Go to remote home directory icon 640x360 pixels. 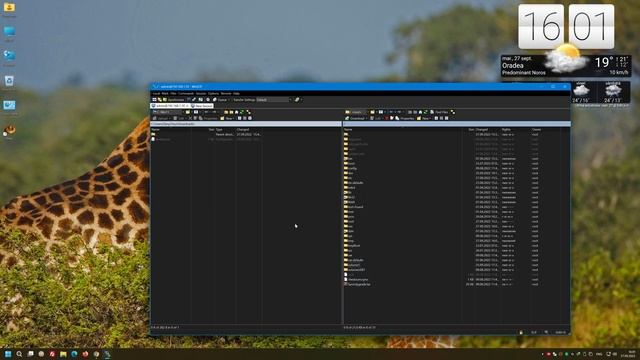click(x=420, y=112)
